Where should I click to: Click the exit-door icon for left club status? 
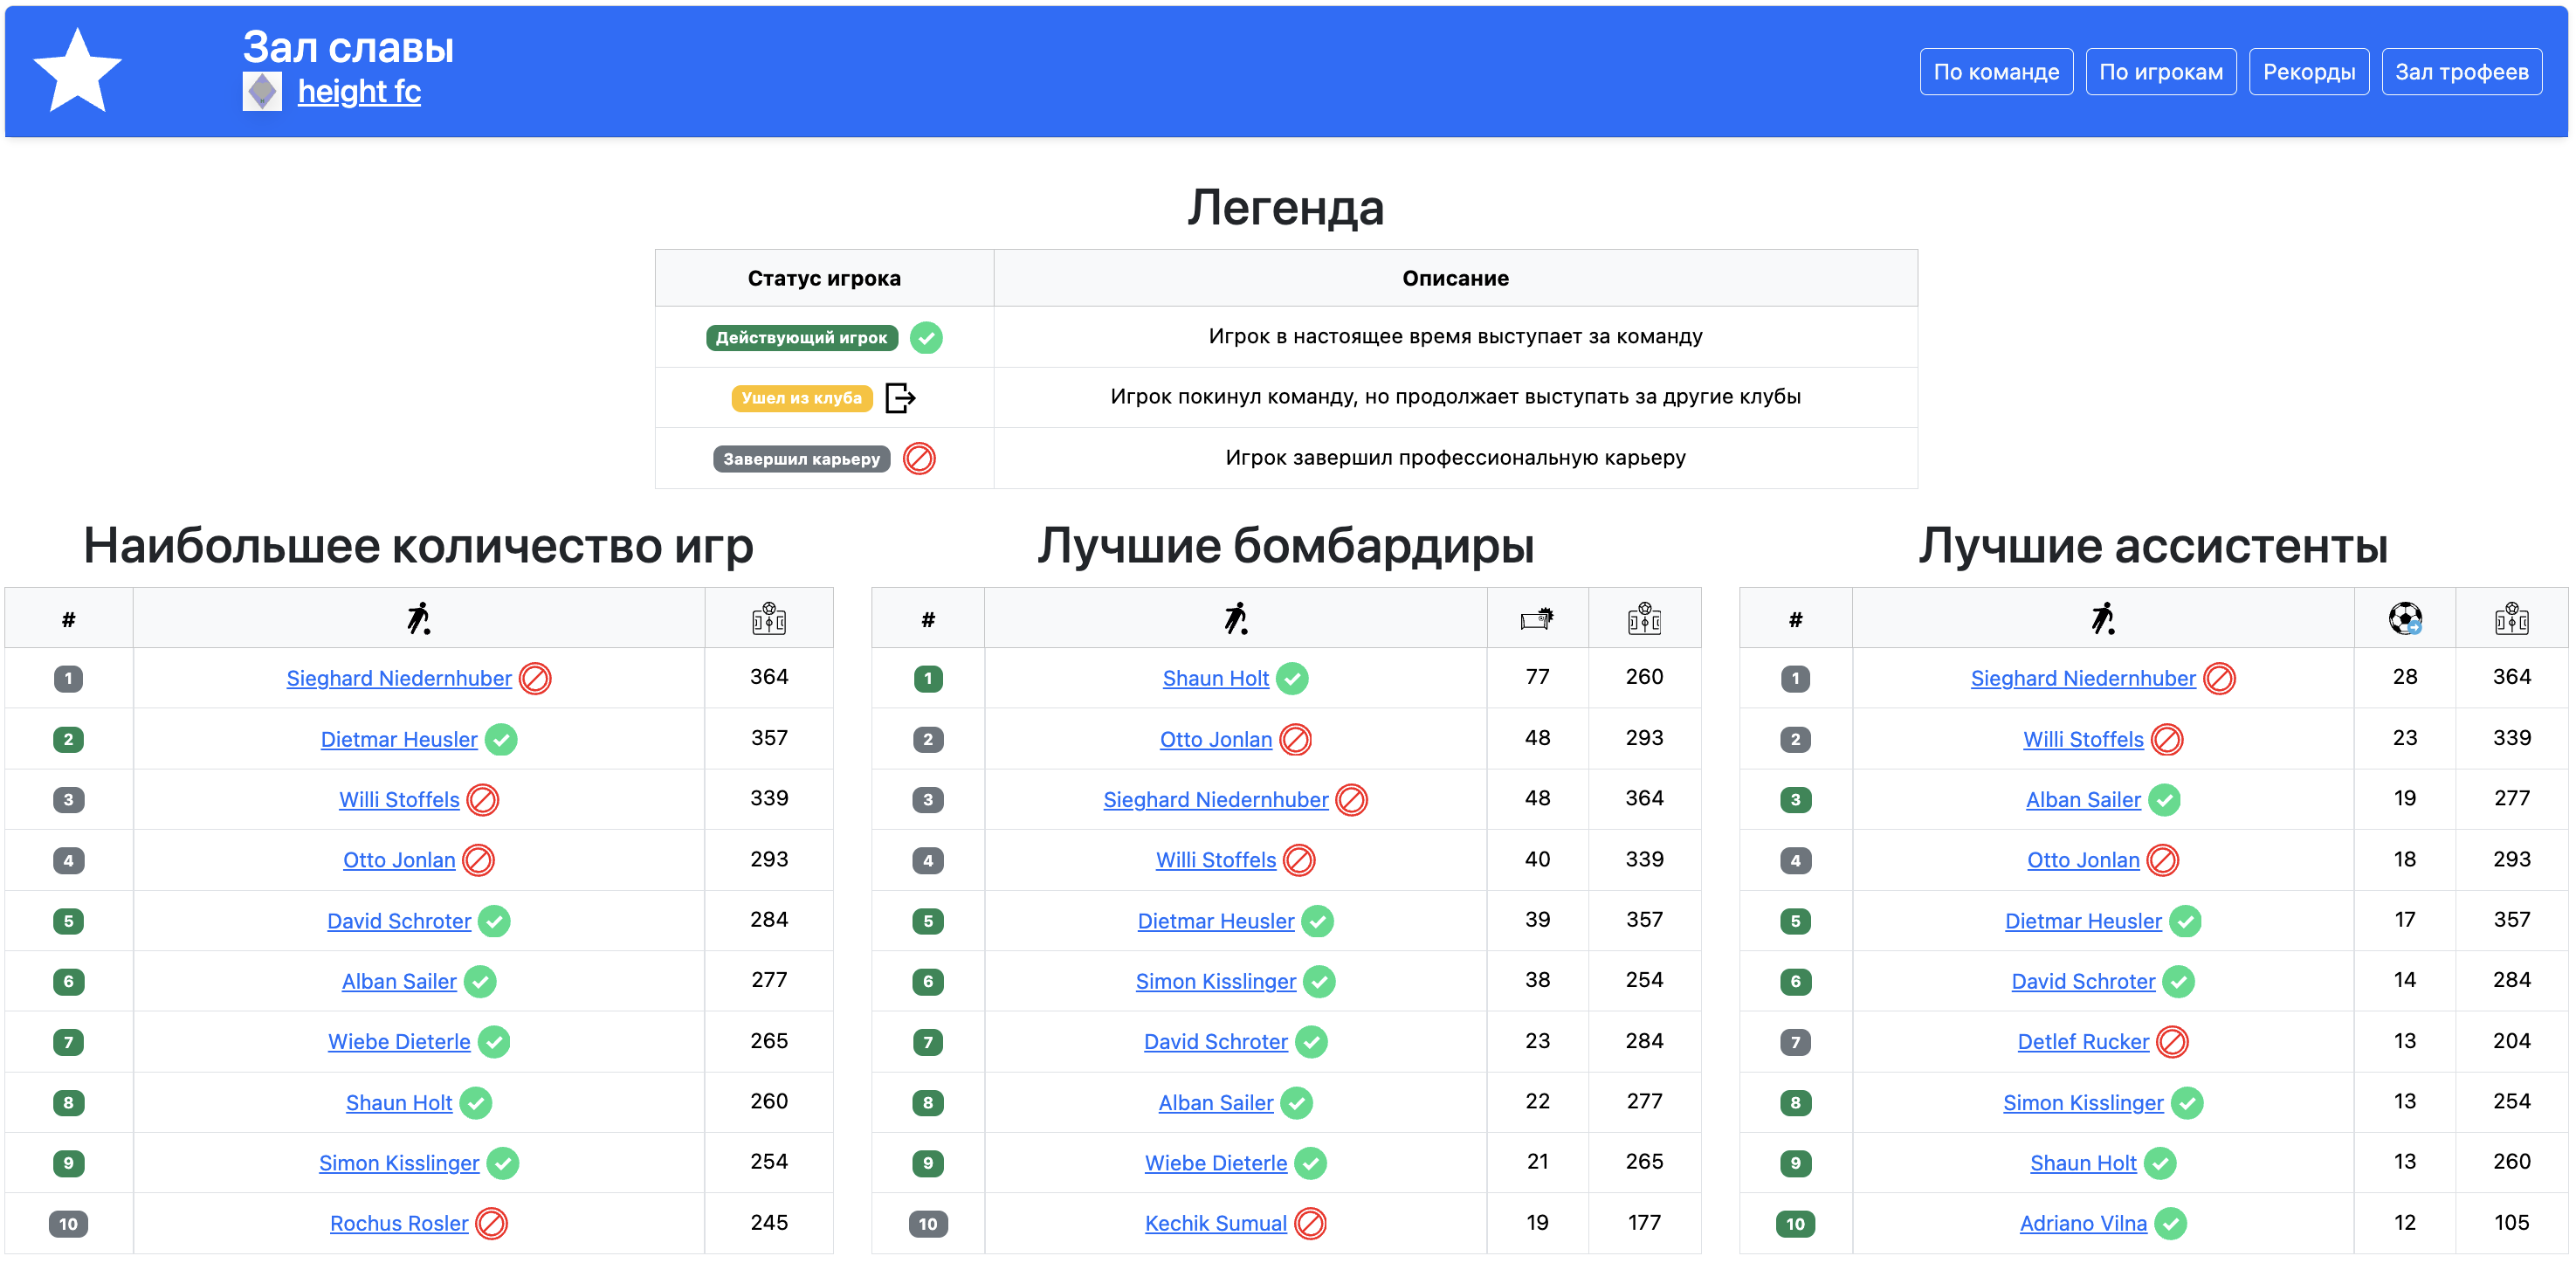click(900, 398)
